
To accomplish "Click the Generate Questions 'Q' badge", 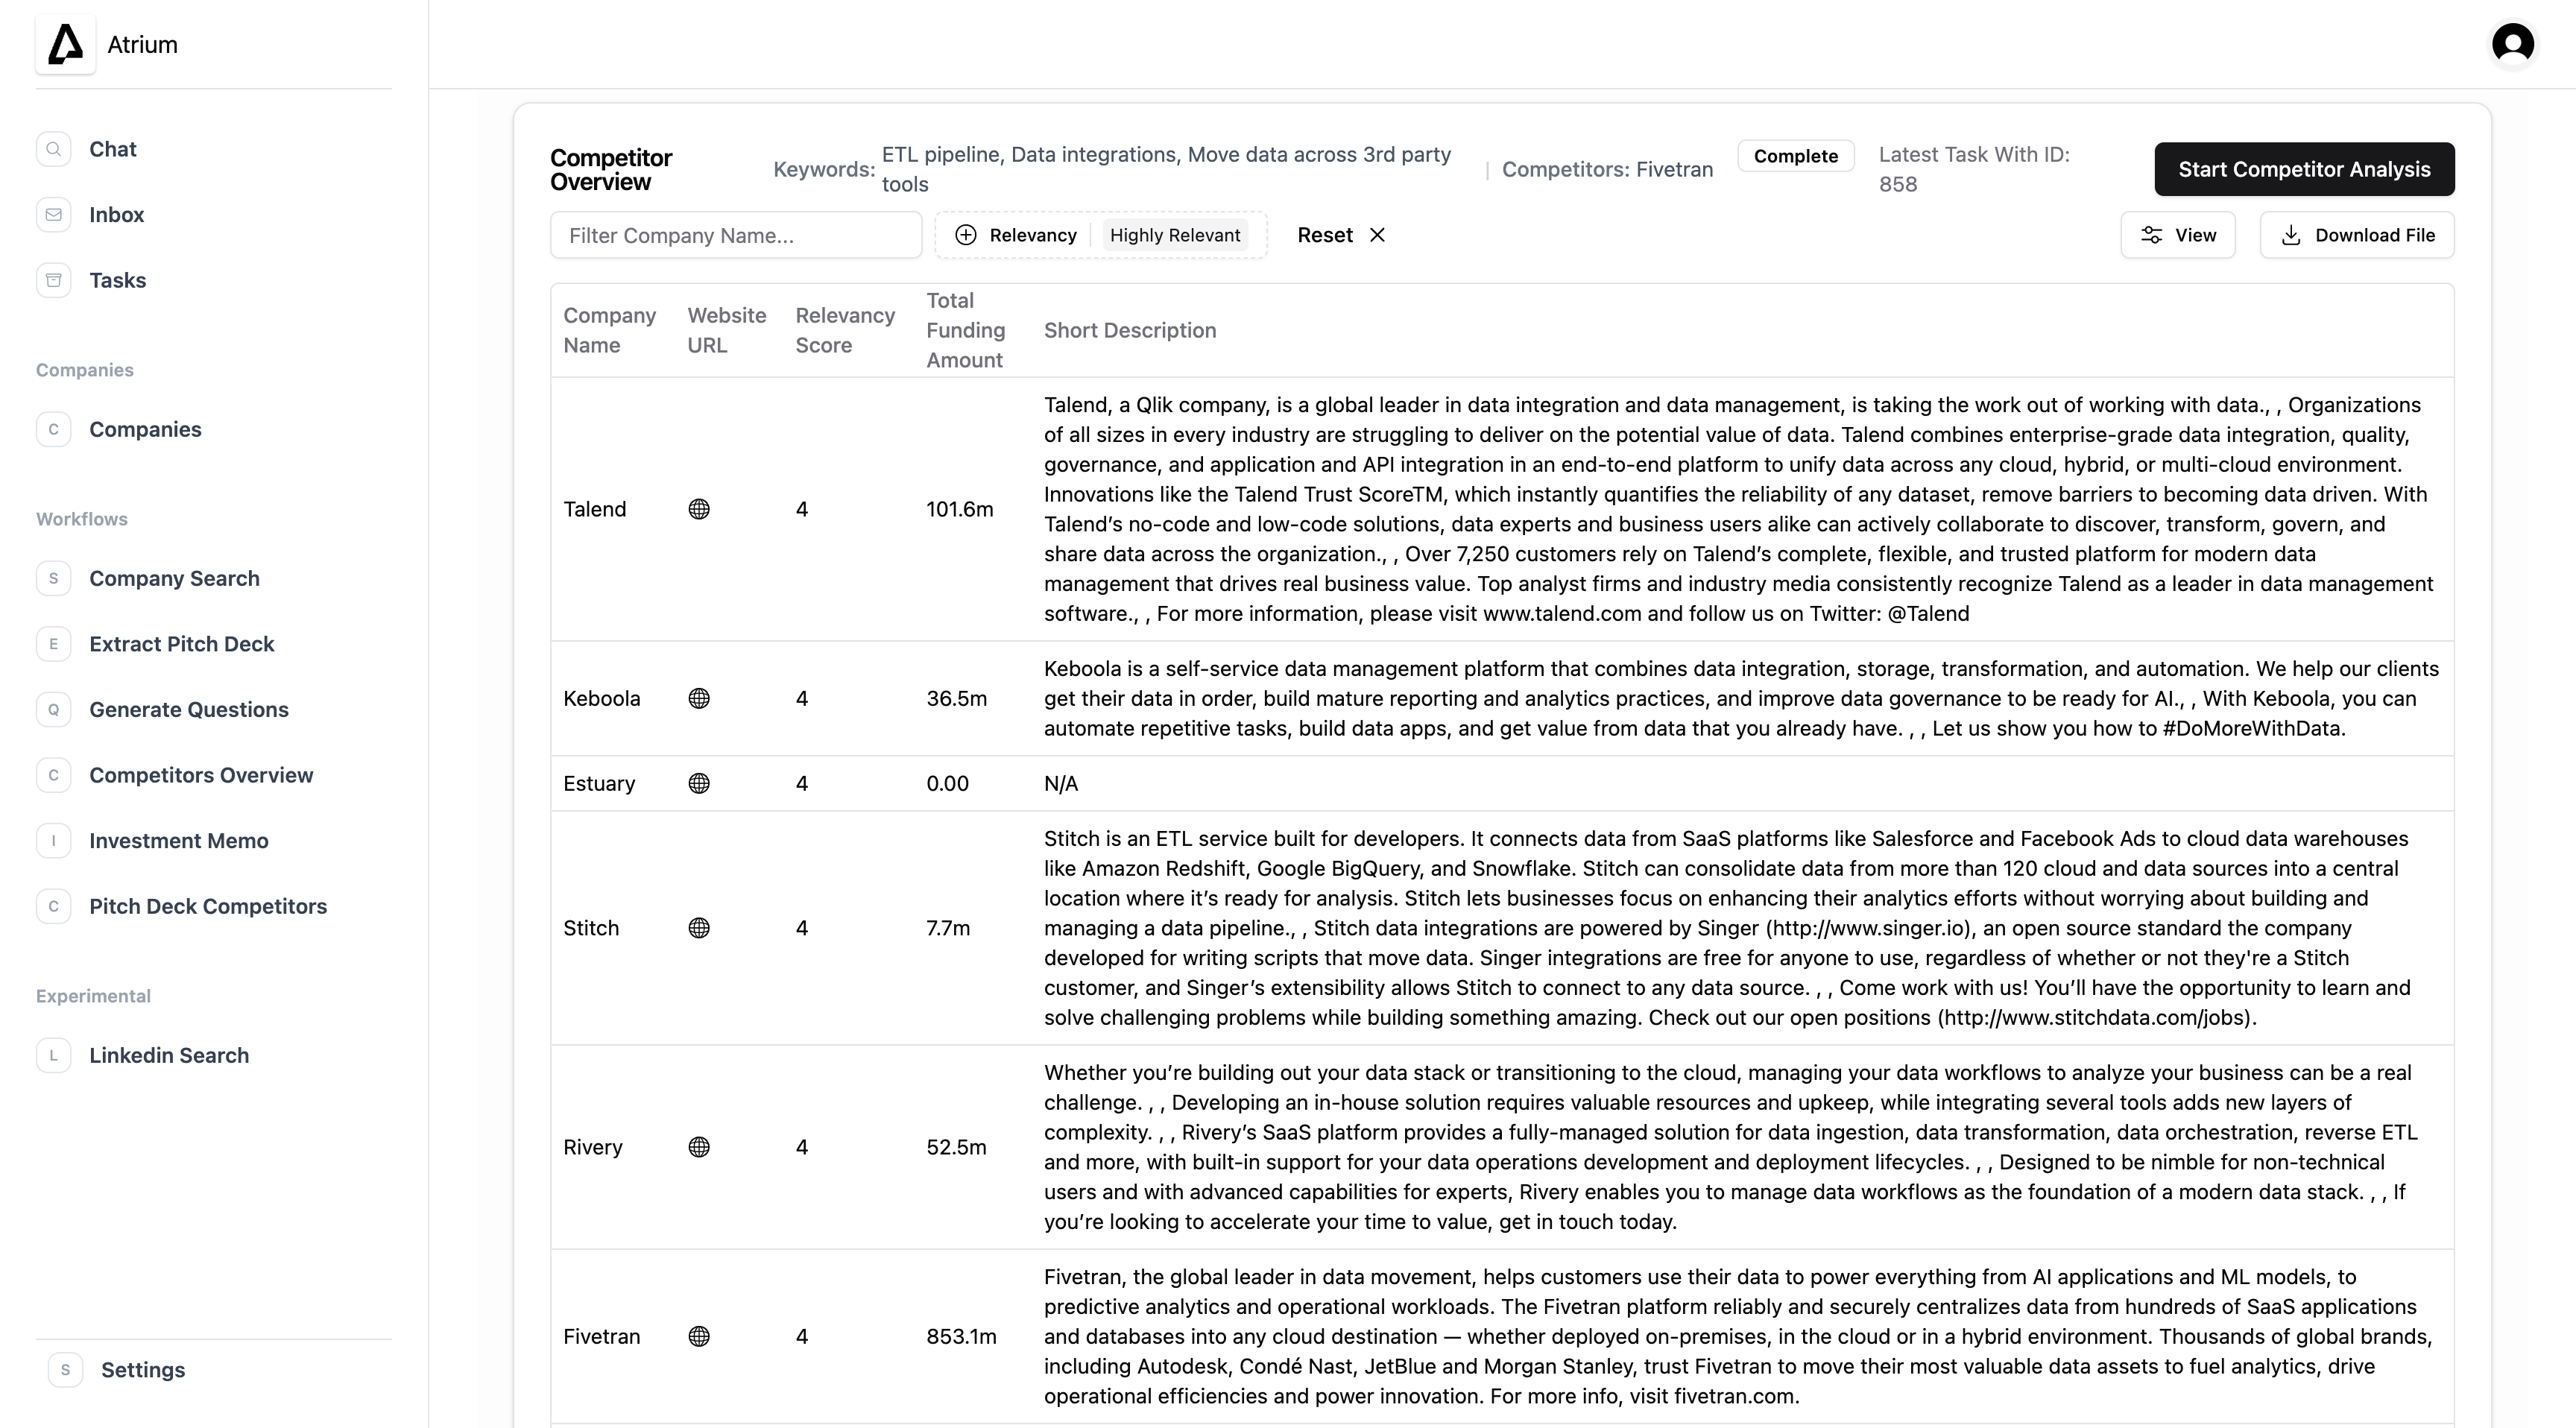I will pos(54,709).
